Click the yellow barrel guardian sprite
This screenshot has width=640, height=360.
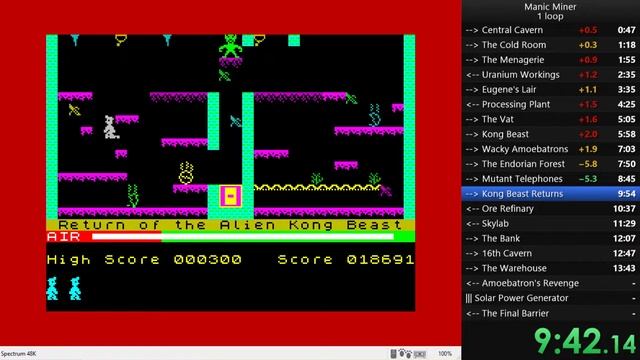[x=186, y=173]
